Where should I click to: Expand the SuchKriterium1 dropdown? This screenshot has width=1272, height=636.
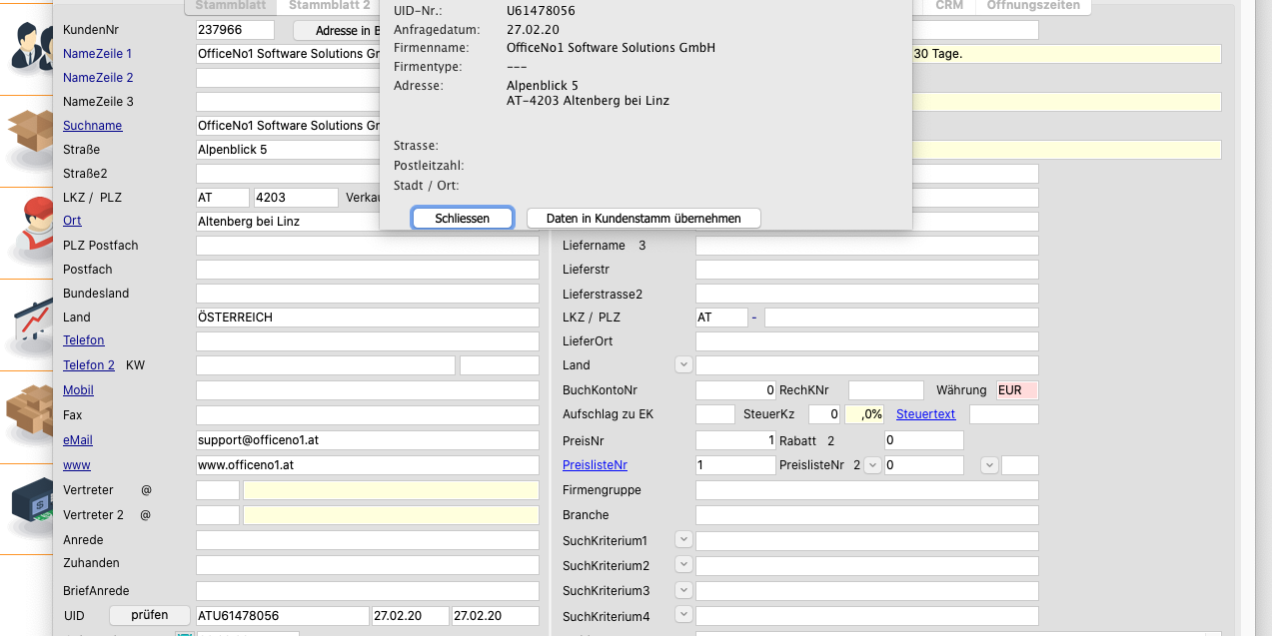684,540
